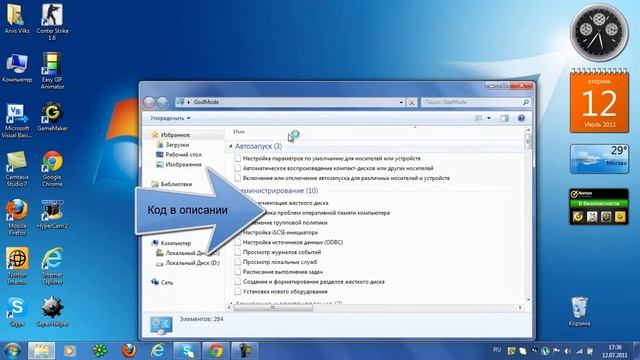Image resolution: width=640 pixels, height=360 pixels.
Task: Open the Корзина recycle bin
Action: (579, 311)
